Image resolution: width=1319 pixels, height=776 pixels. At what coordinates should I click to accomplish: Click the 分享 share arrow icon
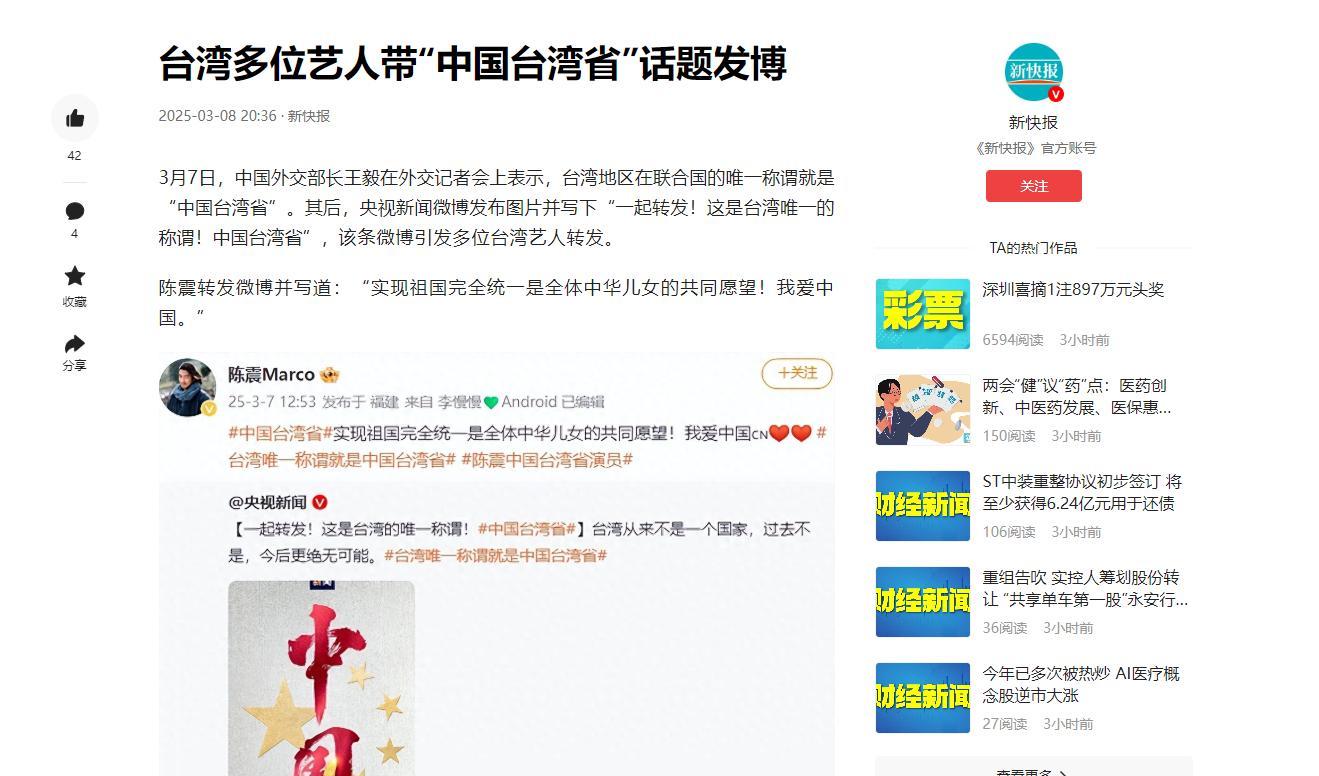(75, 344)
